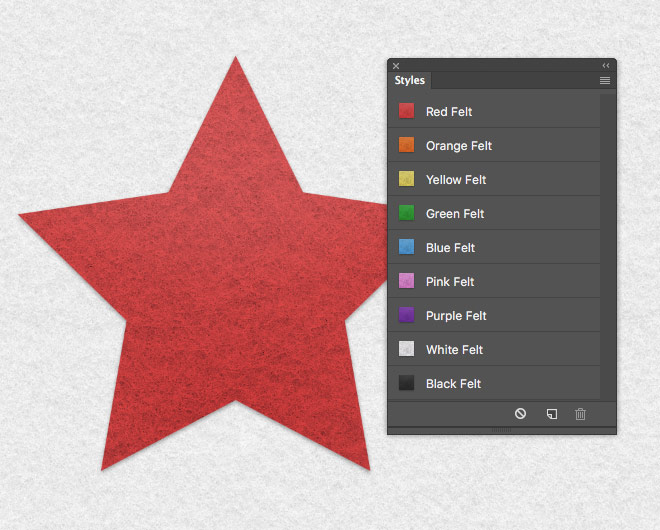
Task: Click the Create New Style icon
Action: point(552,414)
